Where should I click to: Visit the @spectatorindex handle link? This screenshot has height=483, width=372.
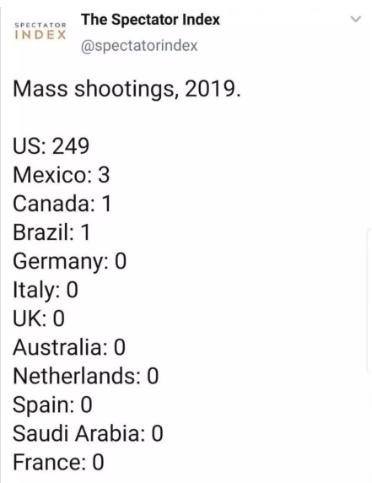point(139,45)
